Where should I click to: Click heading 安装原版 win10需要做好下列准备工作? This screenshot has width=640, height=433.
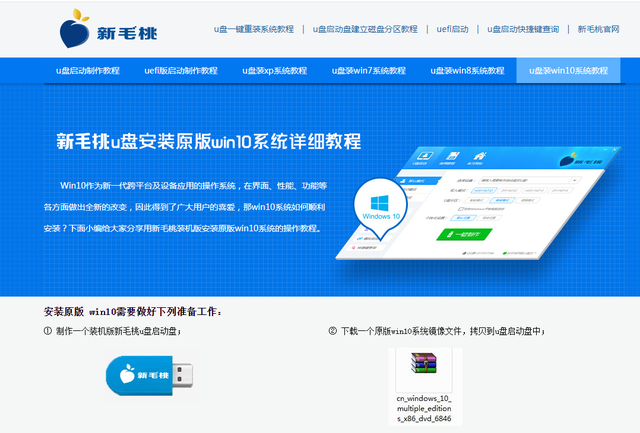(133, 312)
